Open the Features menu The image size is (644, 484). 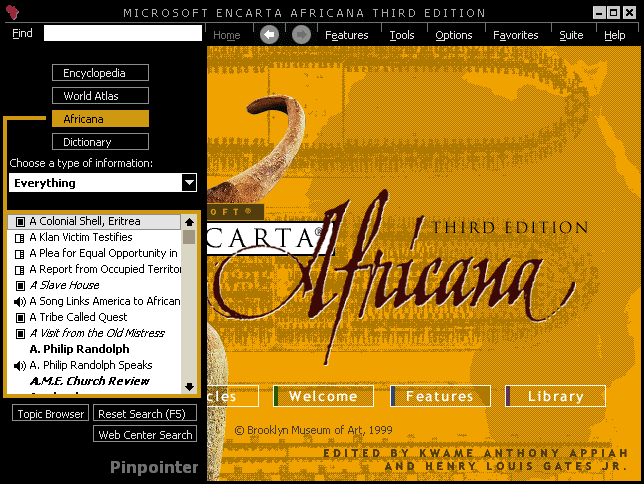pos(347,35)
